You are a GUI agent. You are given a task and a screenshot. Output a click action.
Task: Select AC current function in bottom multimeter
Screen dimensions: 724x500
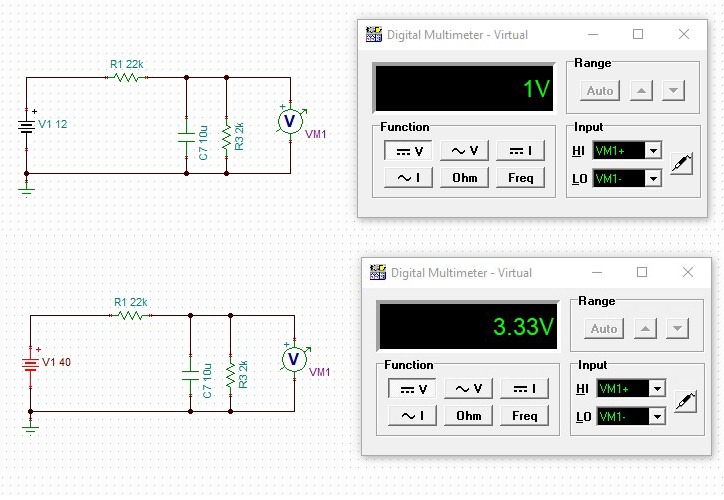coord(412,416)
